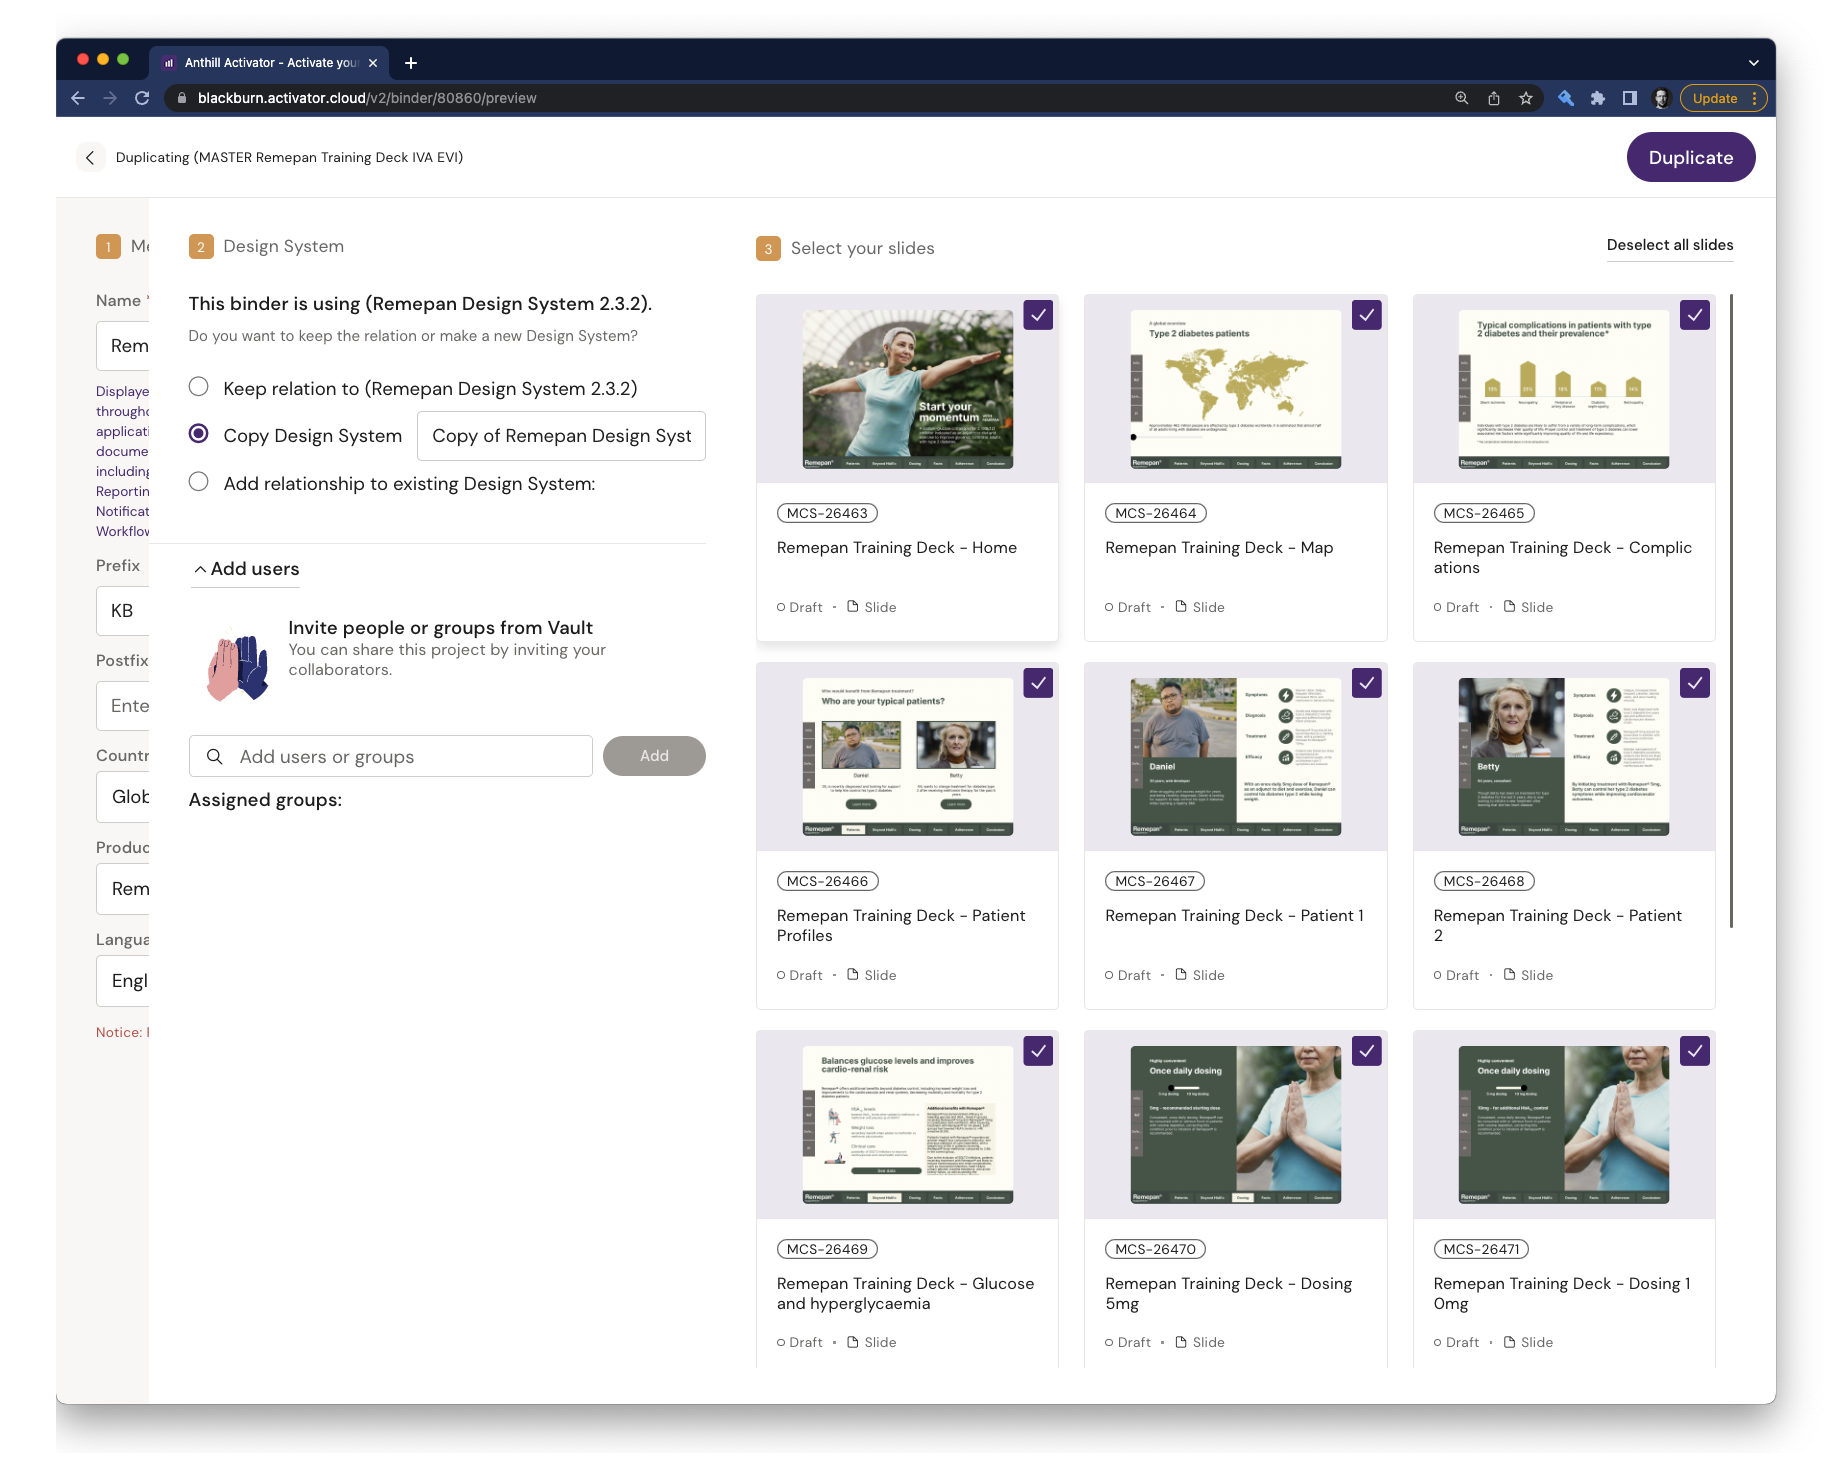Reload the page with browser refresh icon

coord(142,98)
